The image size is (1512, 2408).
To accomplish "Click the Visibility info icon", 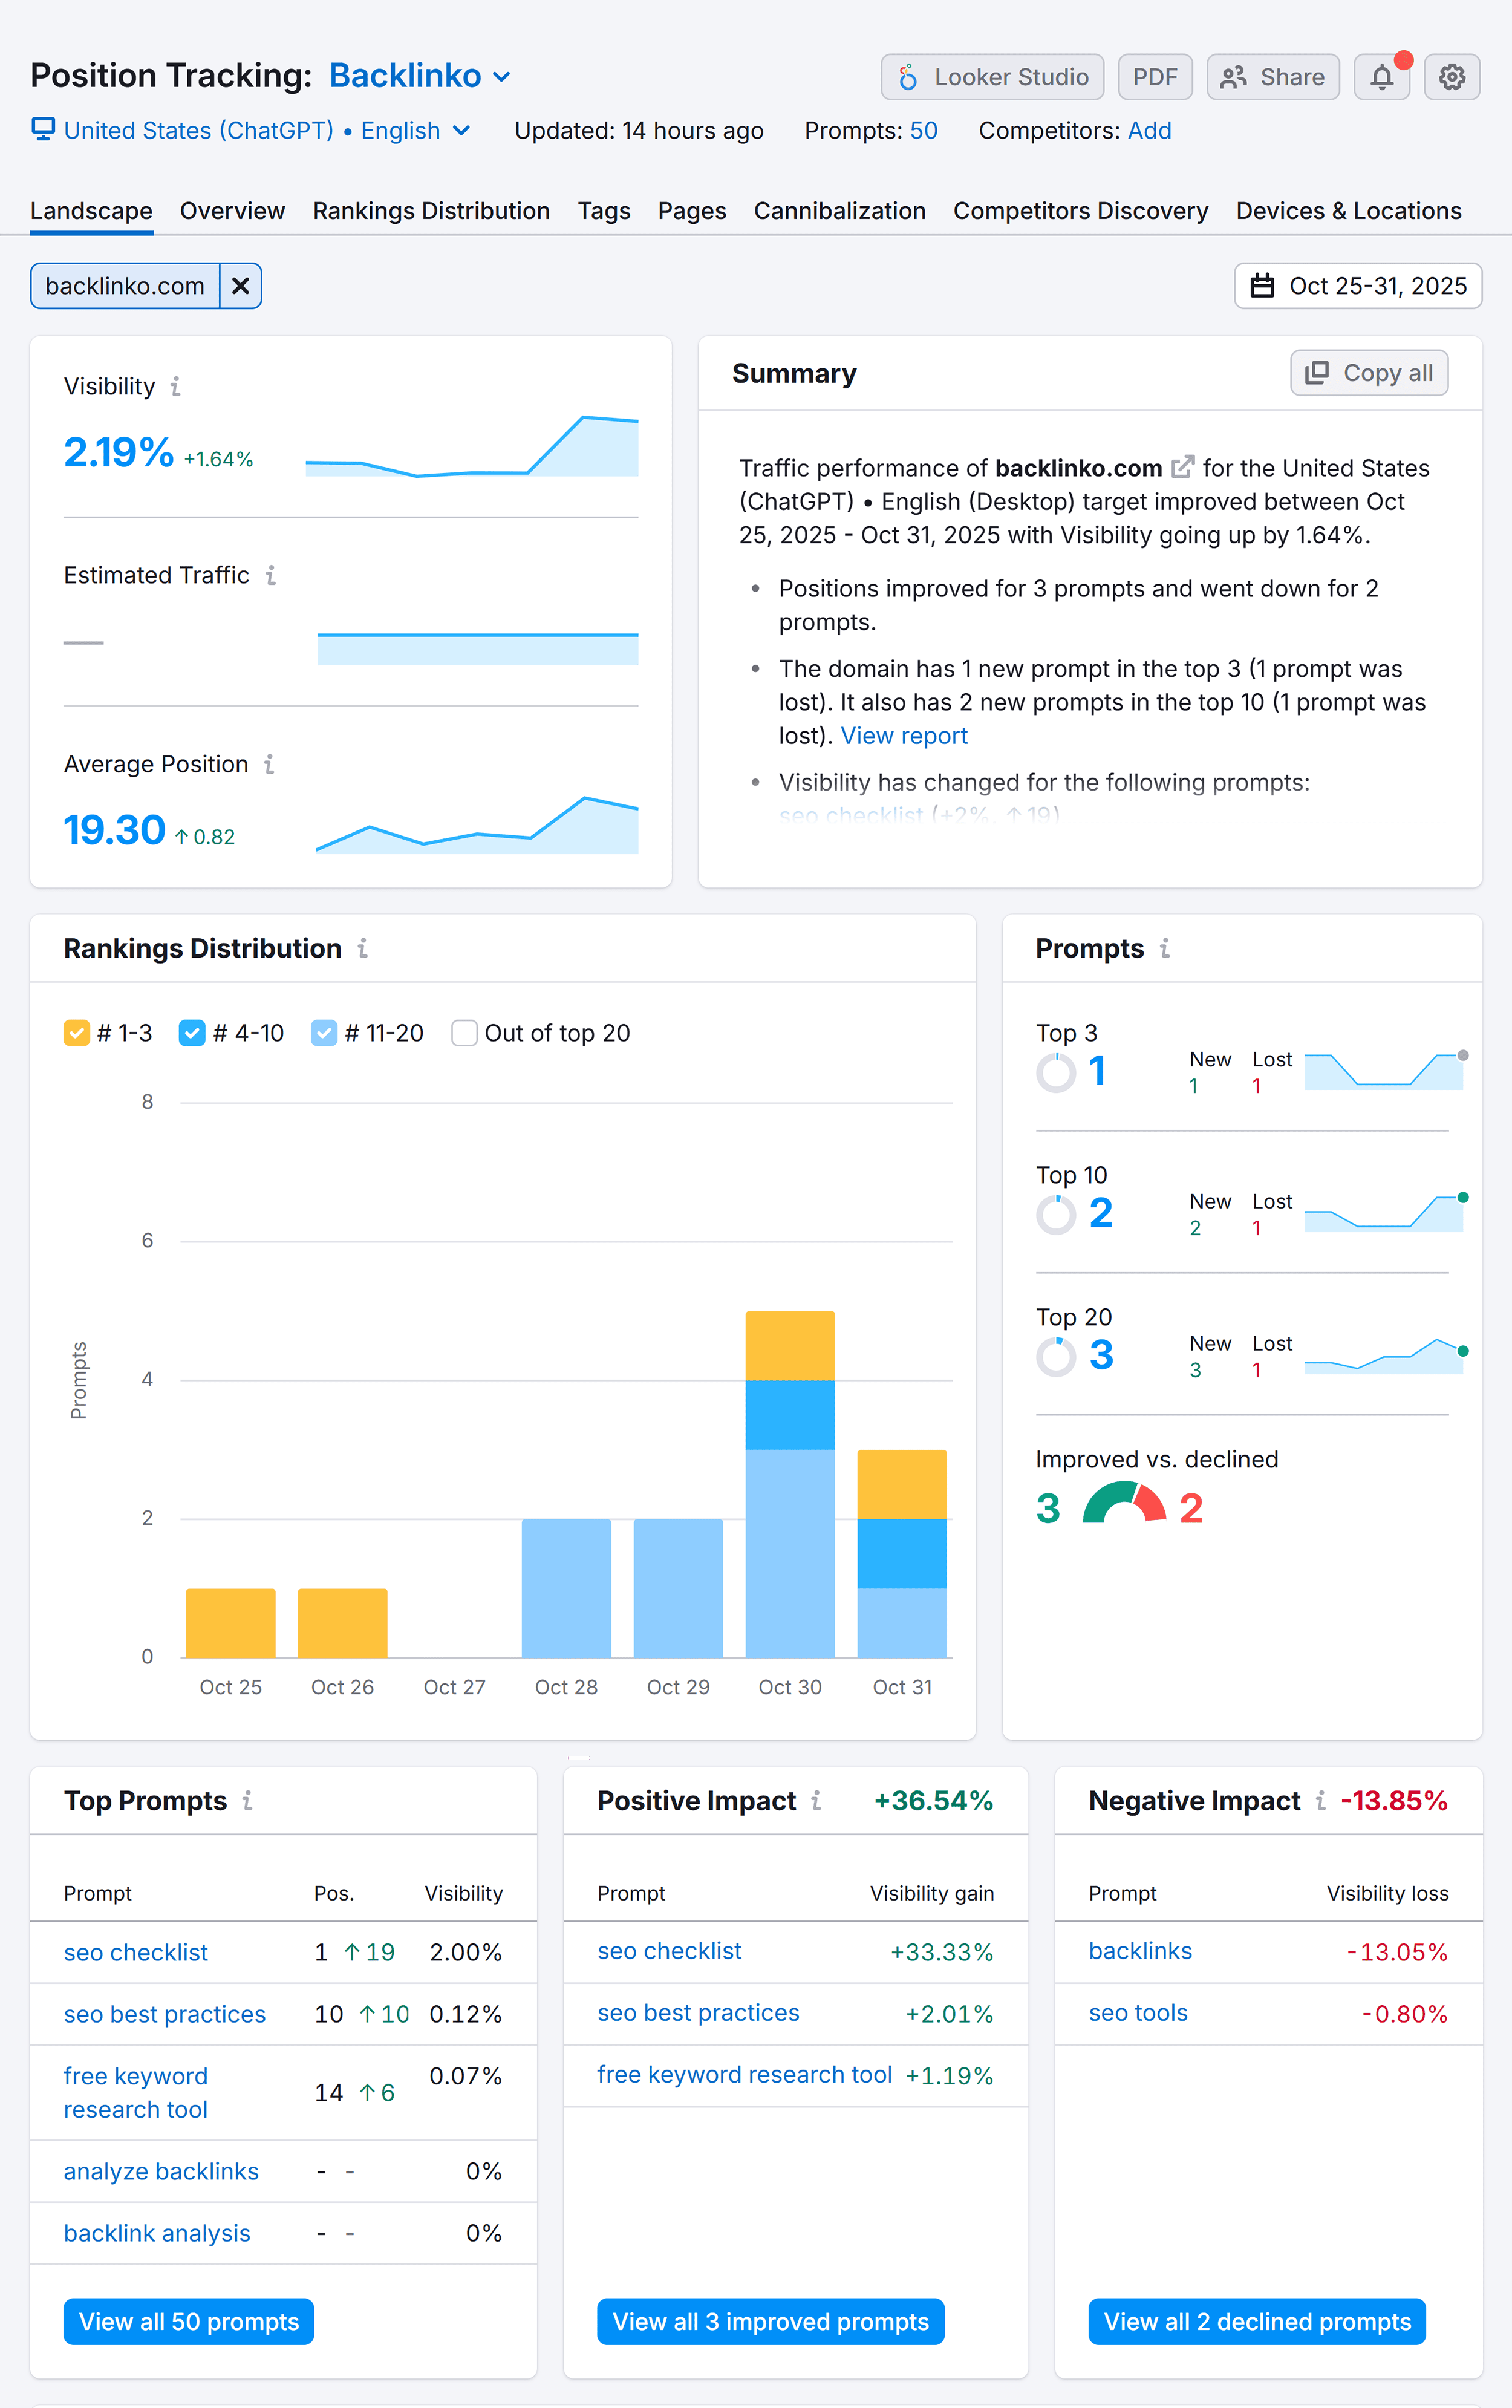I will pyautogui.click(x=176, y=387).
